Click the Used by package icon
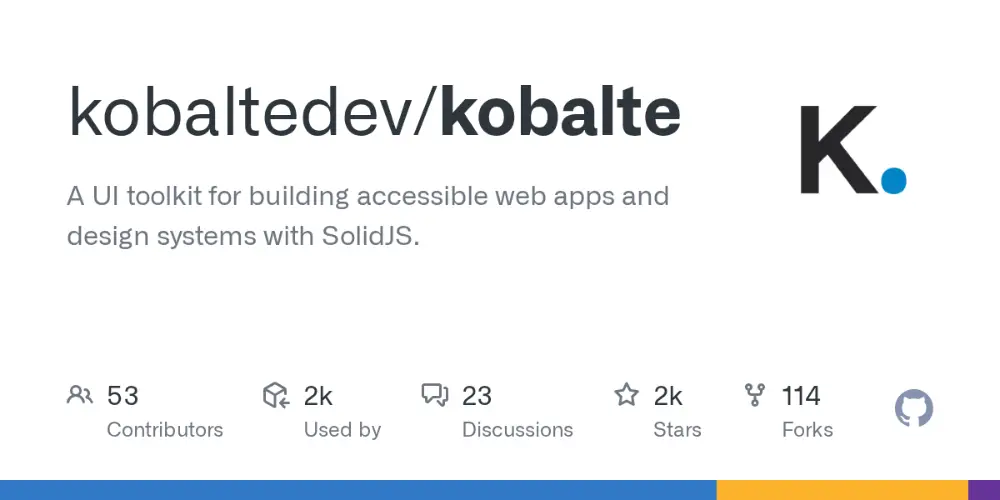The height and width of the screenshot is (500, 1000). point(276,395)
